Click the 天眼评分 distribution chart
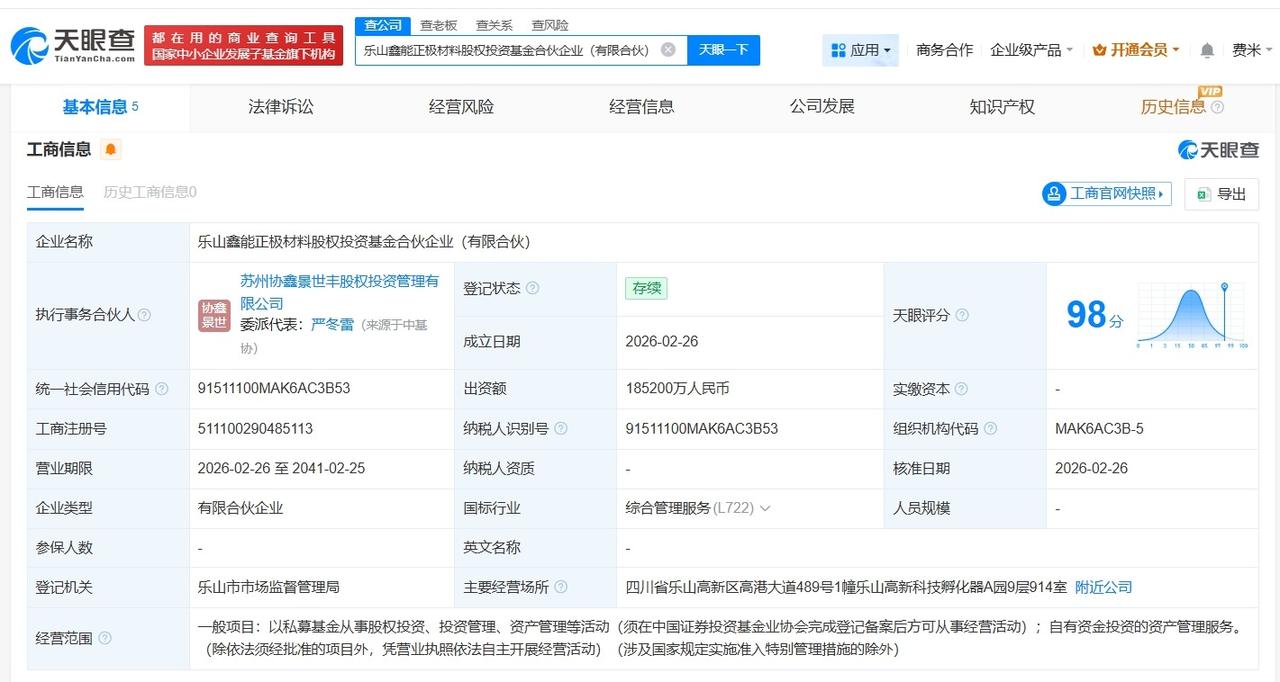This screenshot has height=682, width=1280. [x=1191, y=315]
